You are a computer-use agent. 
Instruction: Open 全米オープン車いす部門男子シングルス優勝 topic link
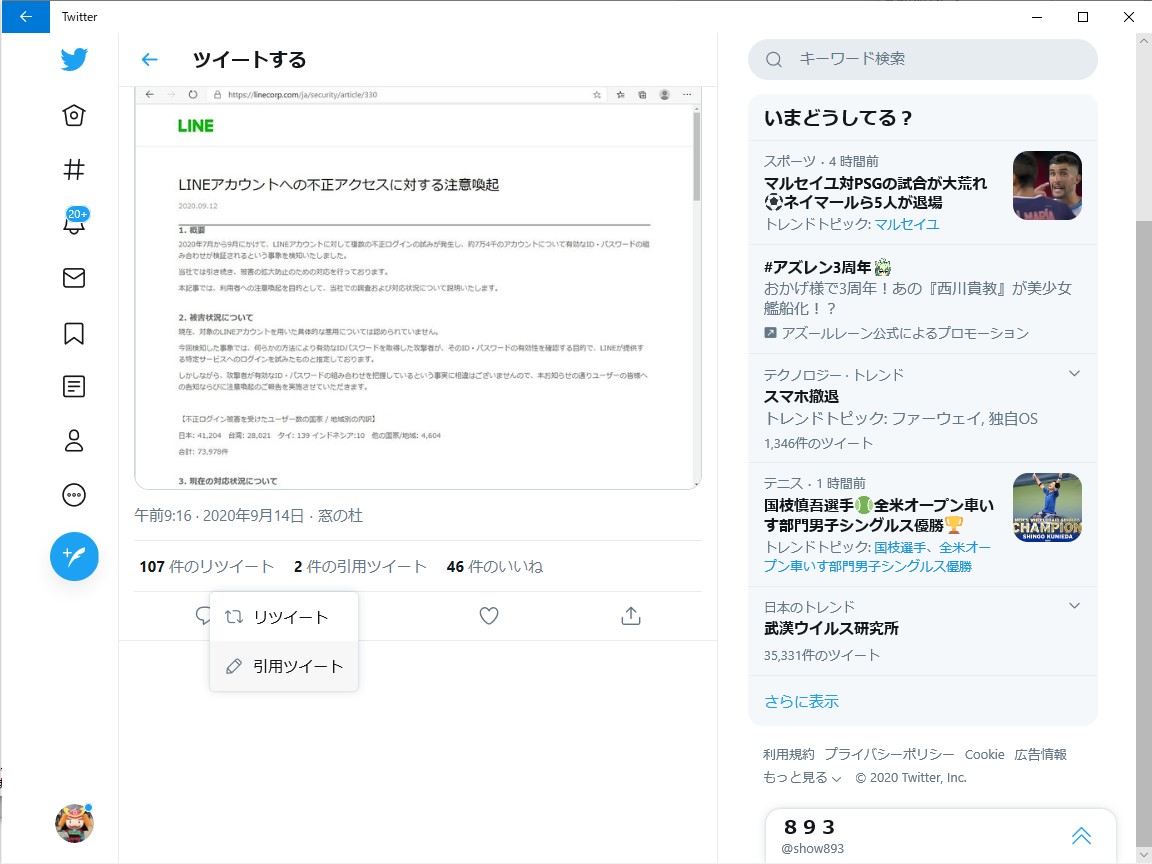point(877,557)
